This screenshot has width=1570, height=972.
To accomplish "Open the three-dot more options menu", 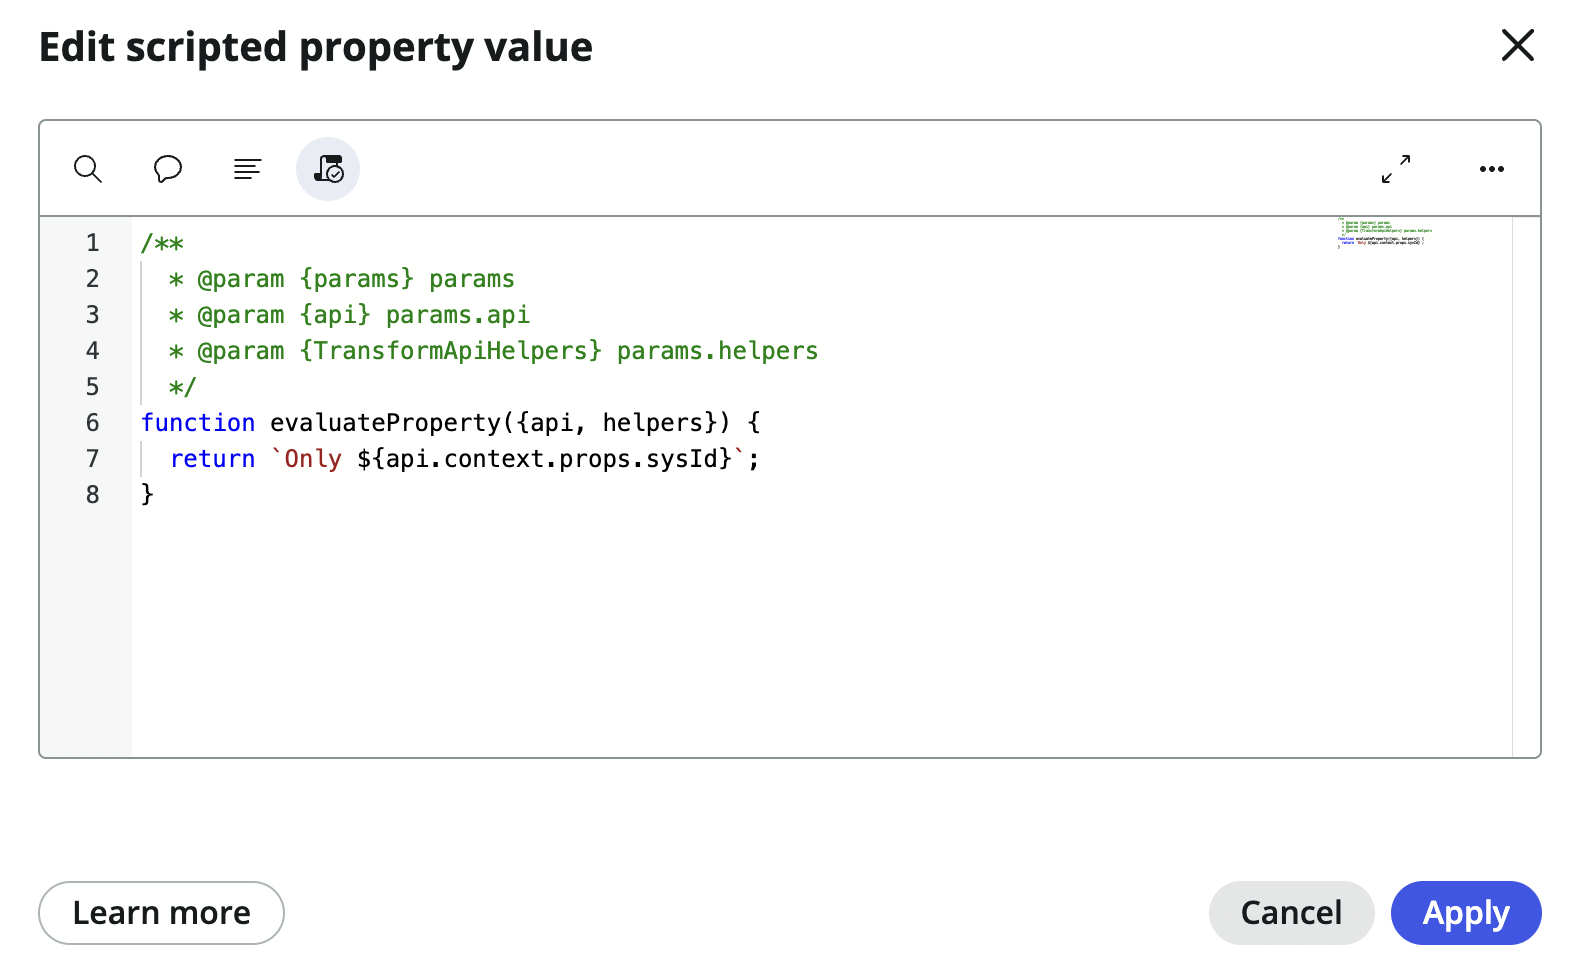I will [1491, 169].
